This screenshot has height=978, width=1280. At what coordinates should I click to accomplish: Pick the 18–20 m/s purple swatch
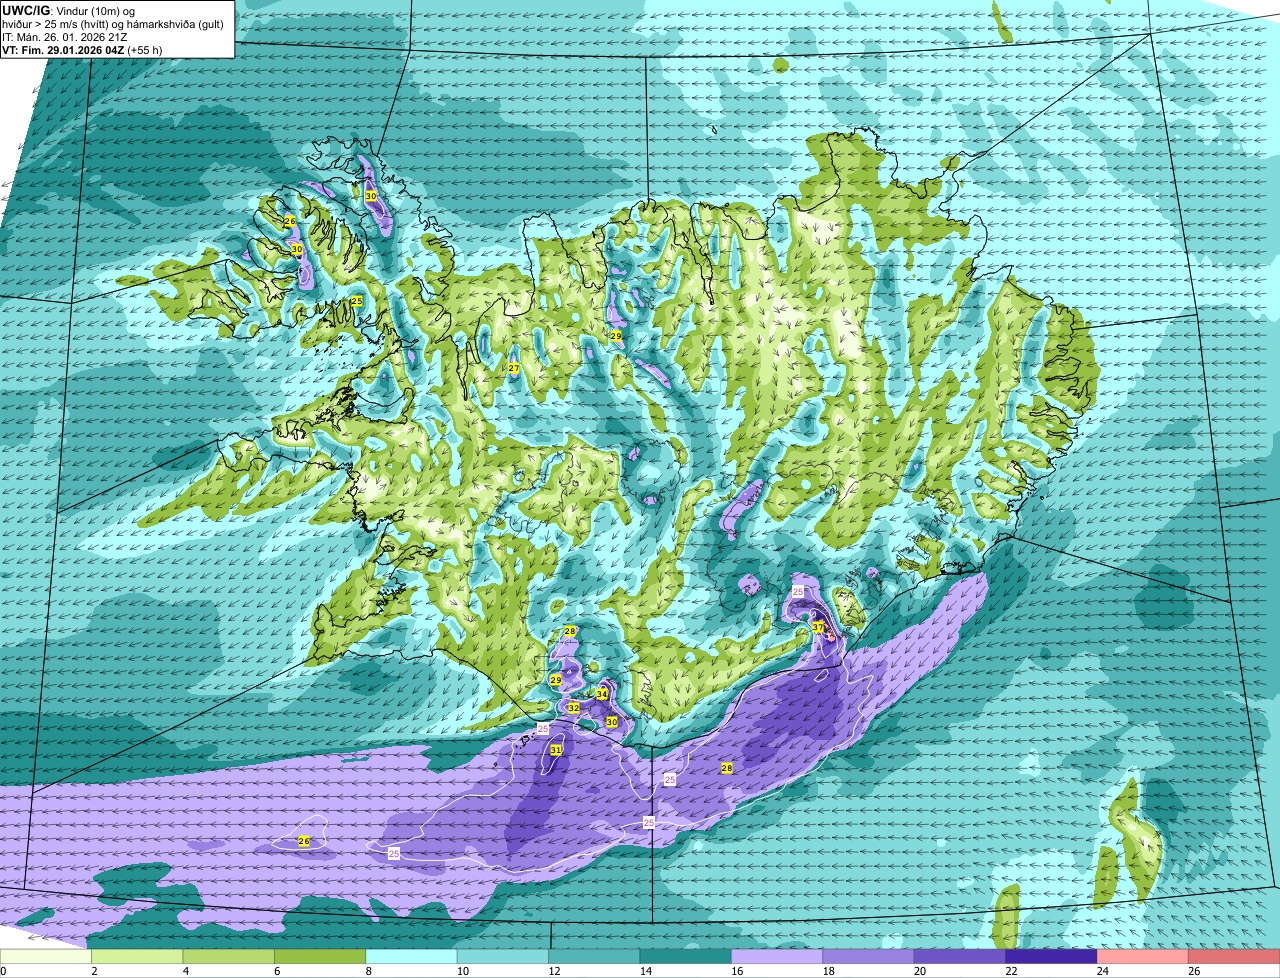[868, 956]
